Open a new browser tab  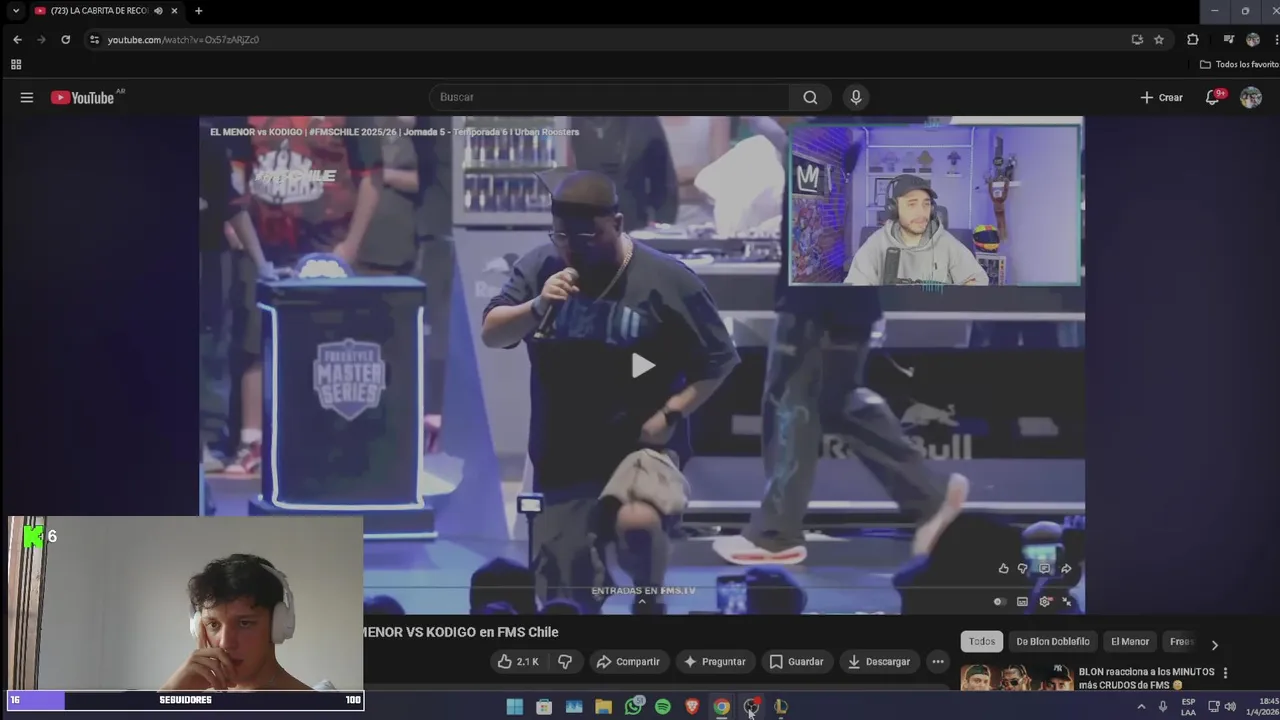198,11
